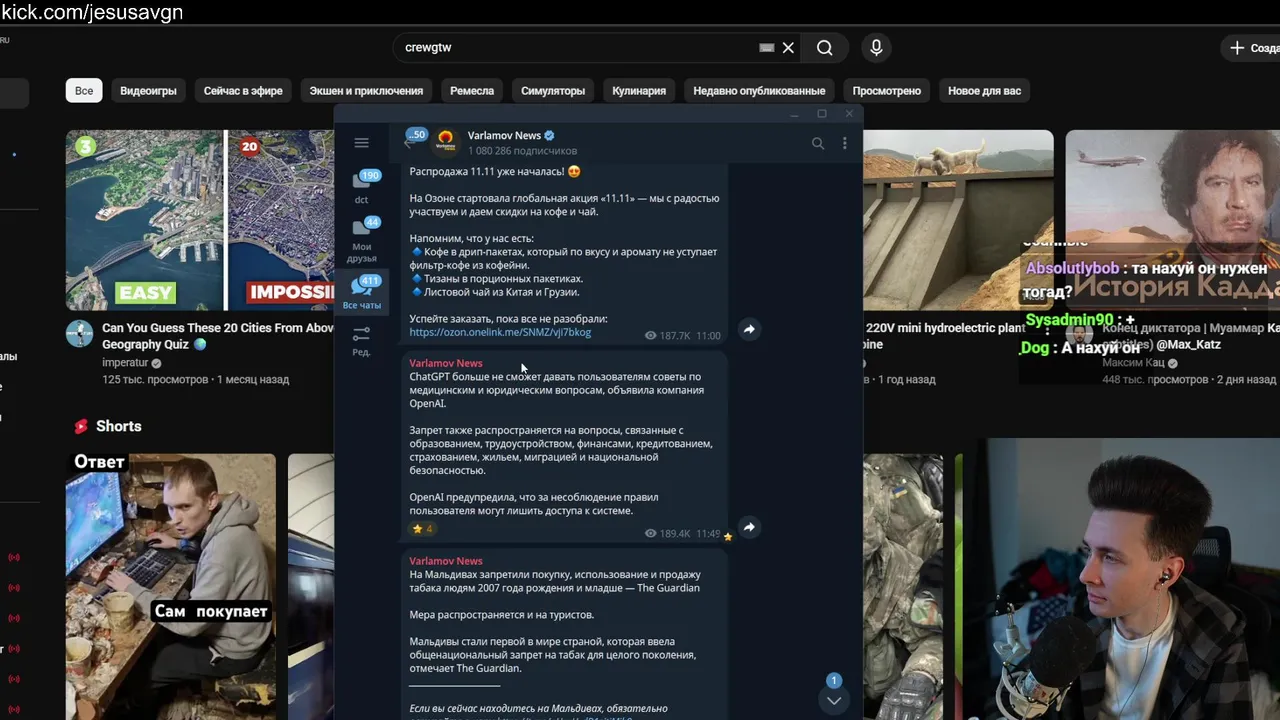Select the Все filter chip
This screenshot has height=720, width=1280.
click(x=84, y=90)
